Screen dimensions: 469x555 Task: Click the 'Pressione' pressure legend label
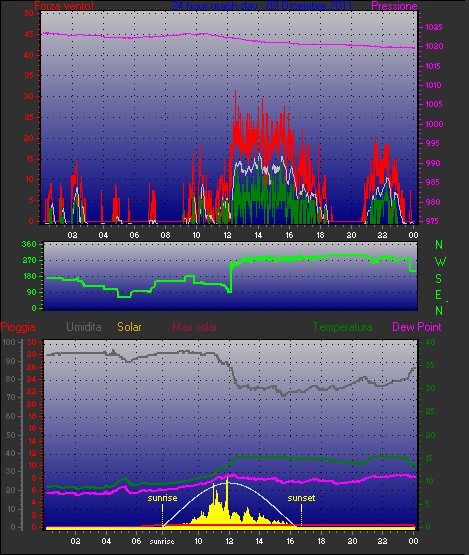point(394,6)
